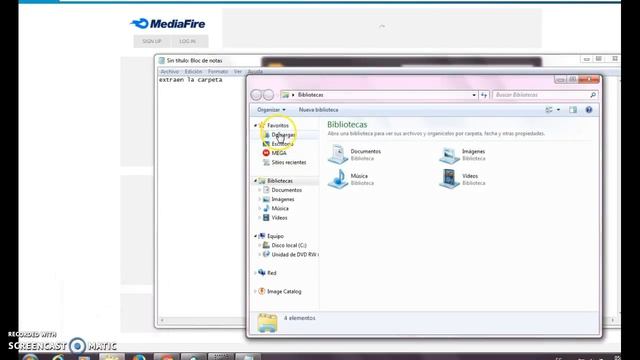Open Archivo menu in Bloc de notas
640x360 pixels.
pyautogui.click(x=169, y=71)
